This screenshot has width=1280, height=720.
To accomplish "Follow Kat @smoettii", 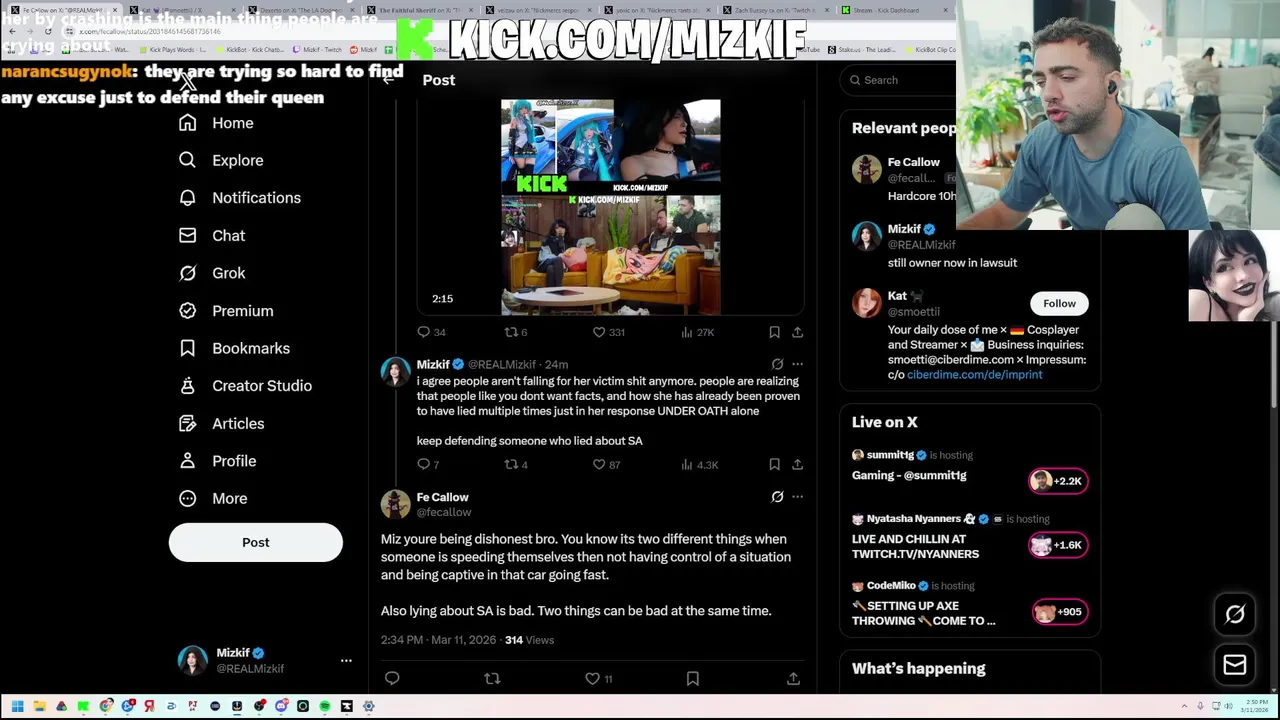I will pyautogui.click(x=1059, y=304).
